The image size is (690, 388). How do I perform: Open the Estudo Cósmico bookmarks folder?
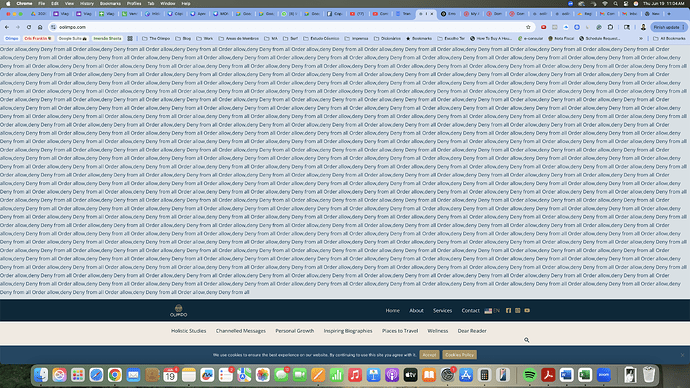coord(321,39)
